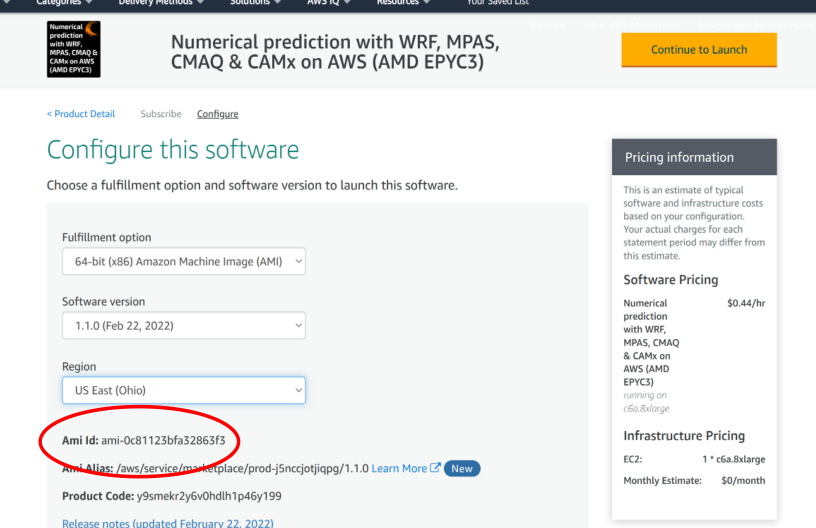Click the product title heading
Screen dimensions: 816x528
[x=335, y=52]
